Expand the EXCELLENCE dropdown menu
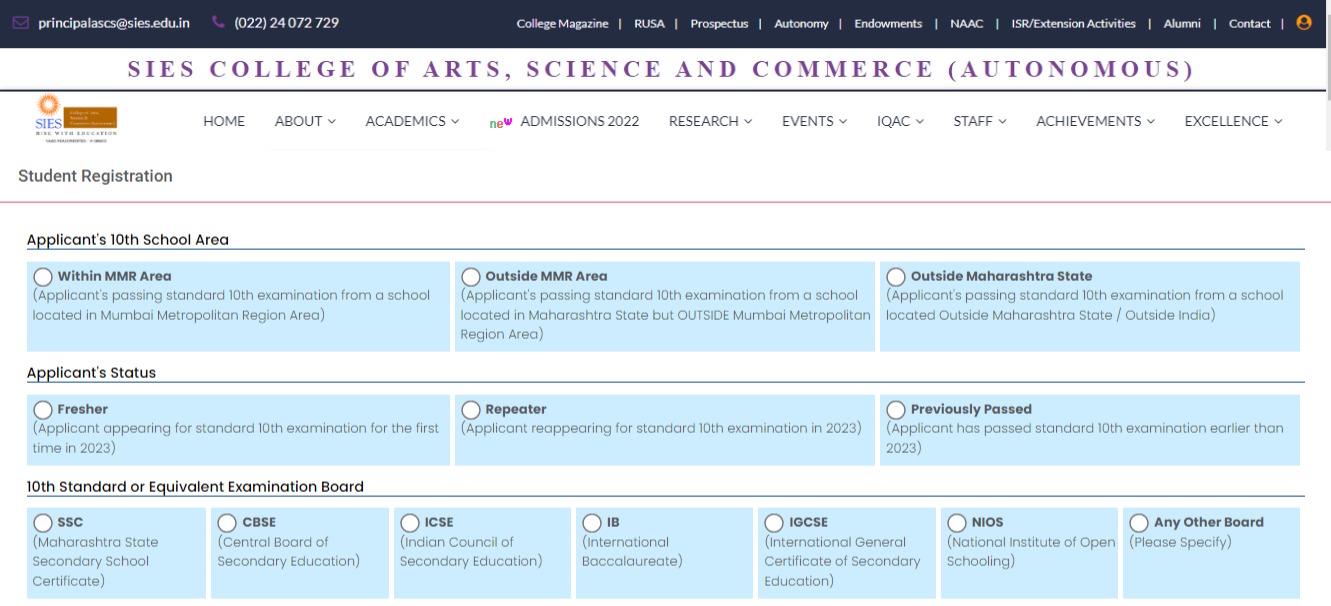Viewport: 1331px width, 606px height. [x=1233, y=121]
